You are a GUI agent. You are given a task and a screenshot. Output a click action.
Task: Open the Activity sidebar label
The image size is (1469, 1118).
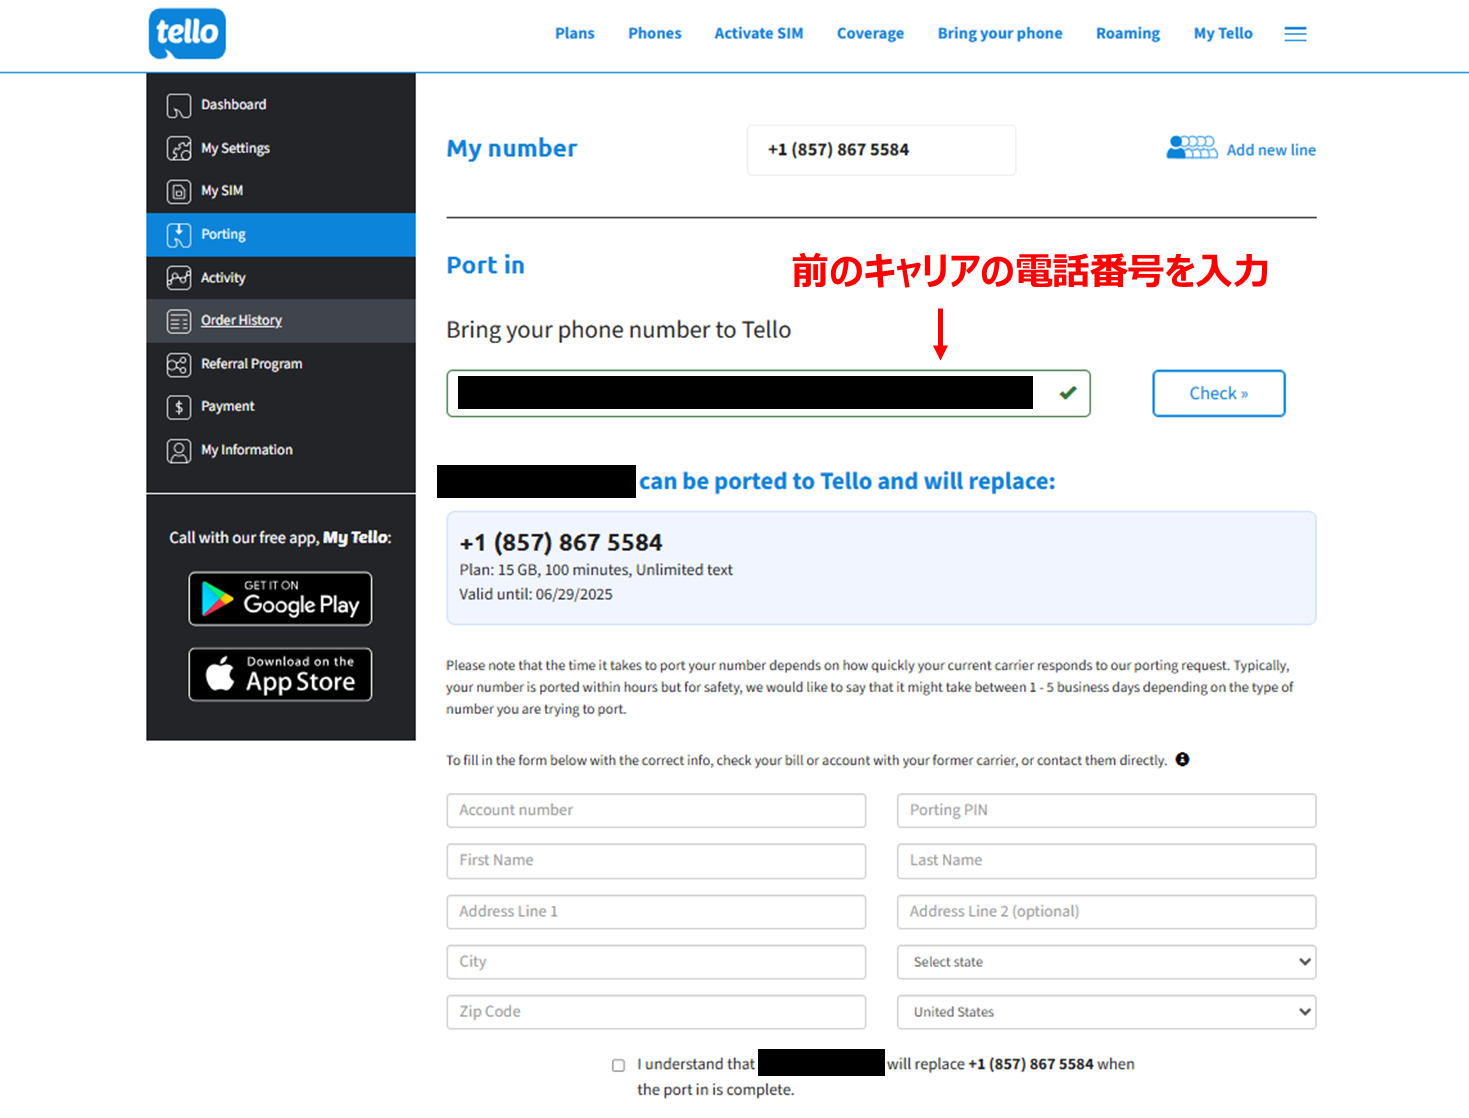[223, 278]
